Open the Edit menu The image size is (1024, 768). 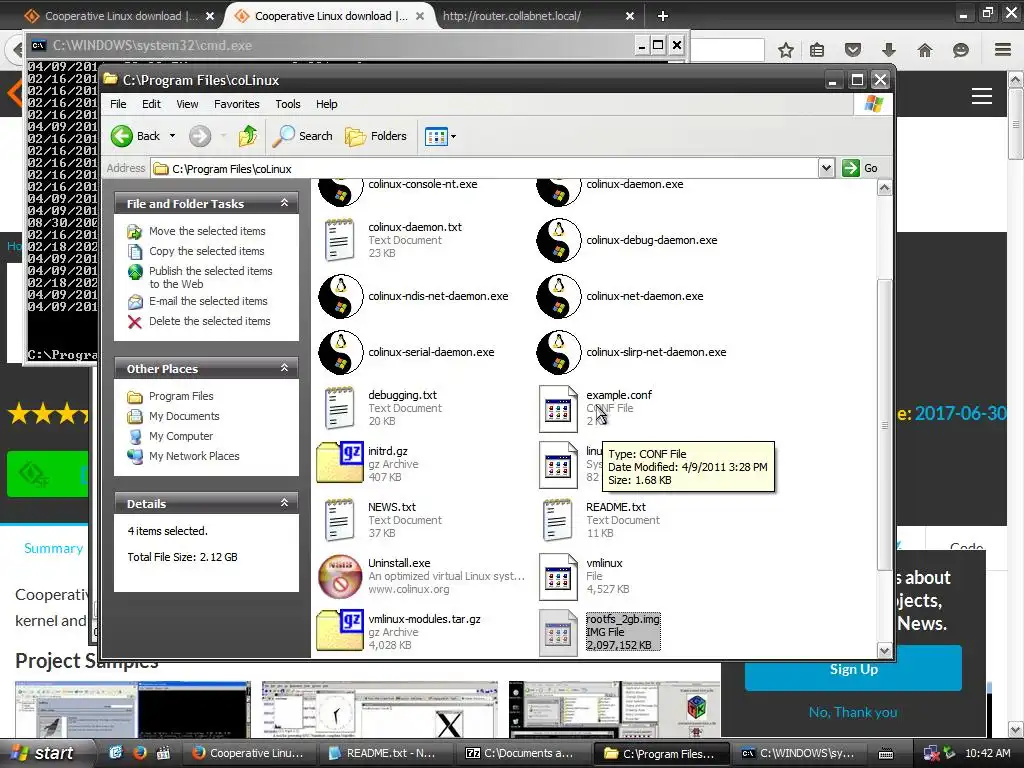(151, 104)
